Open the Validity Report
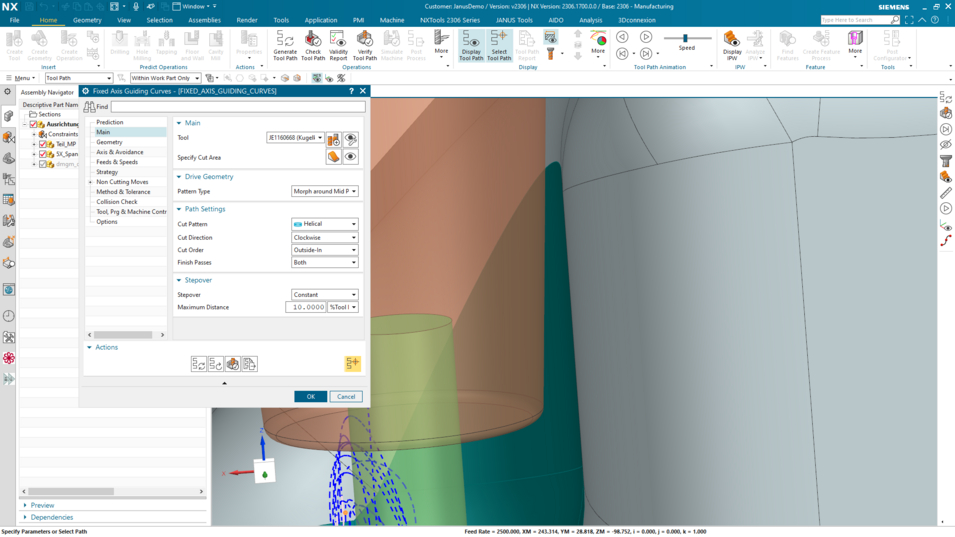 coord(338,46)
